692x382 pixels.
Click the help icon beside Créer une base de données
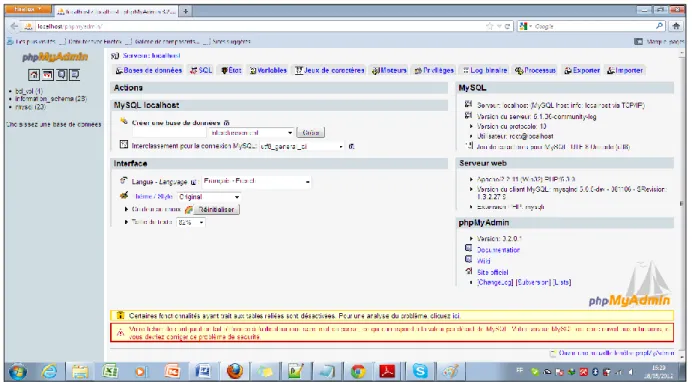tap(227, 123)
